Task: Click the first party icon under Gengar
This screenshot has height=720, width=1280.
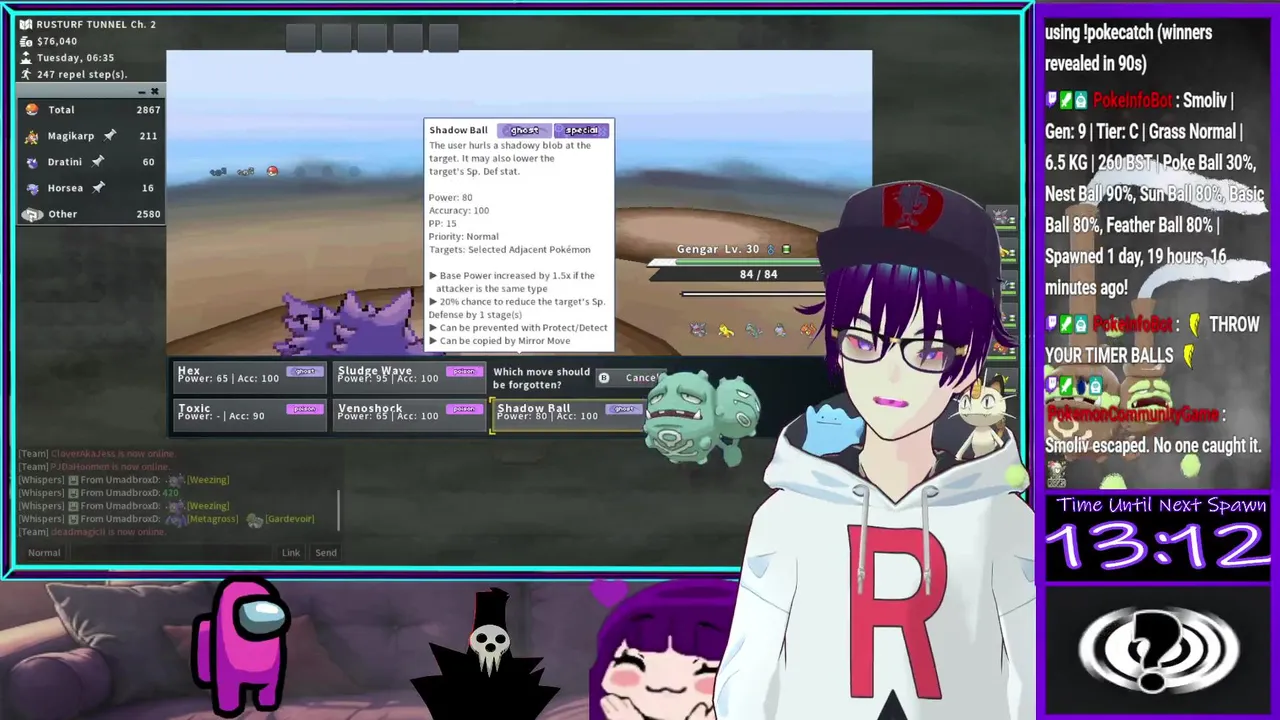Action: point(698,329)
